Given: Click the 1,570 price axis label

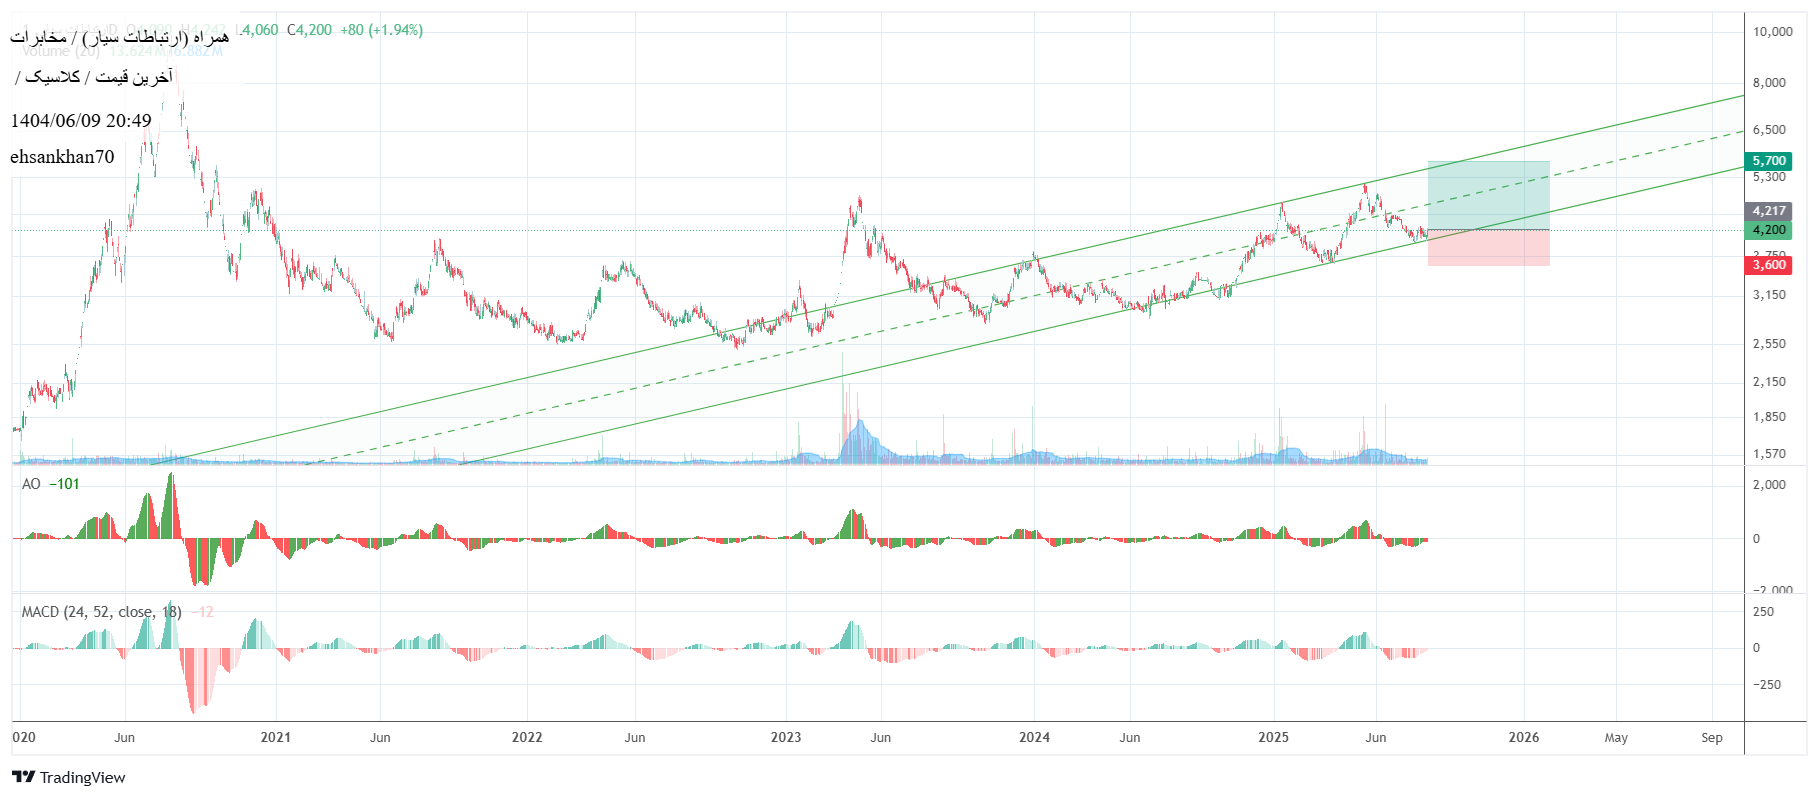Looking at the screenshot, I should pyautogui.click(x=1769, y=454).
